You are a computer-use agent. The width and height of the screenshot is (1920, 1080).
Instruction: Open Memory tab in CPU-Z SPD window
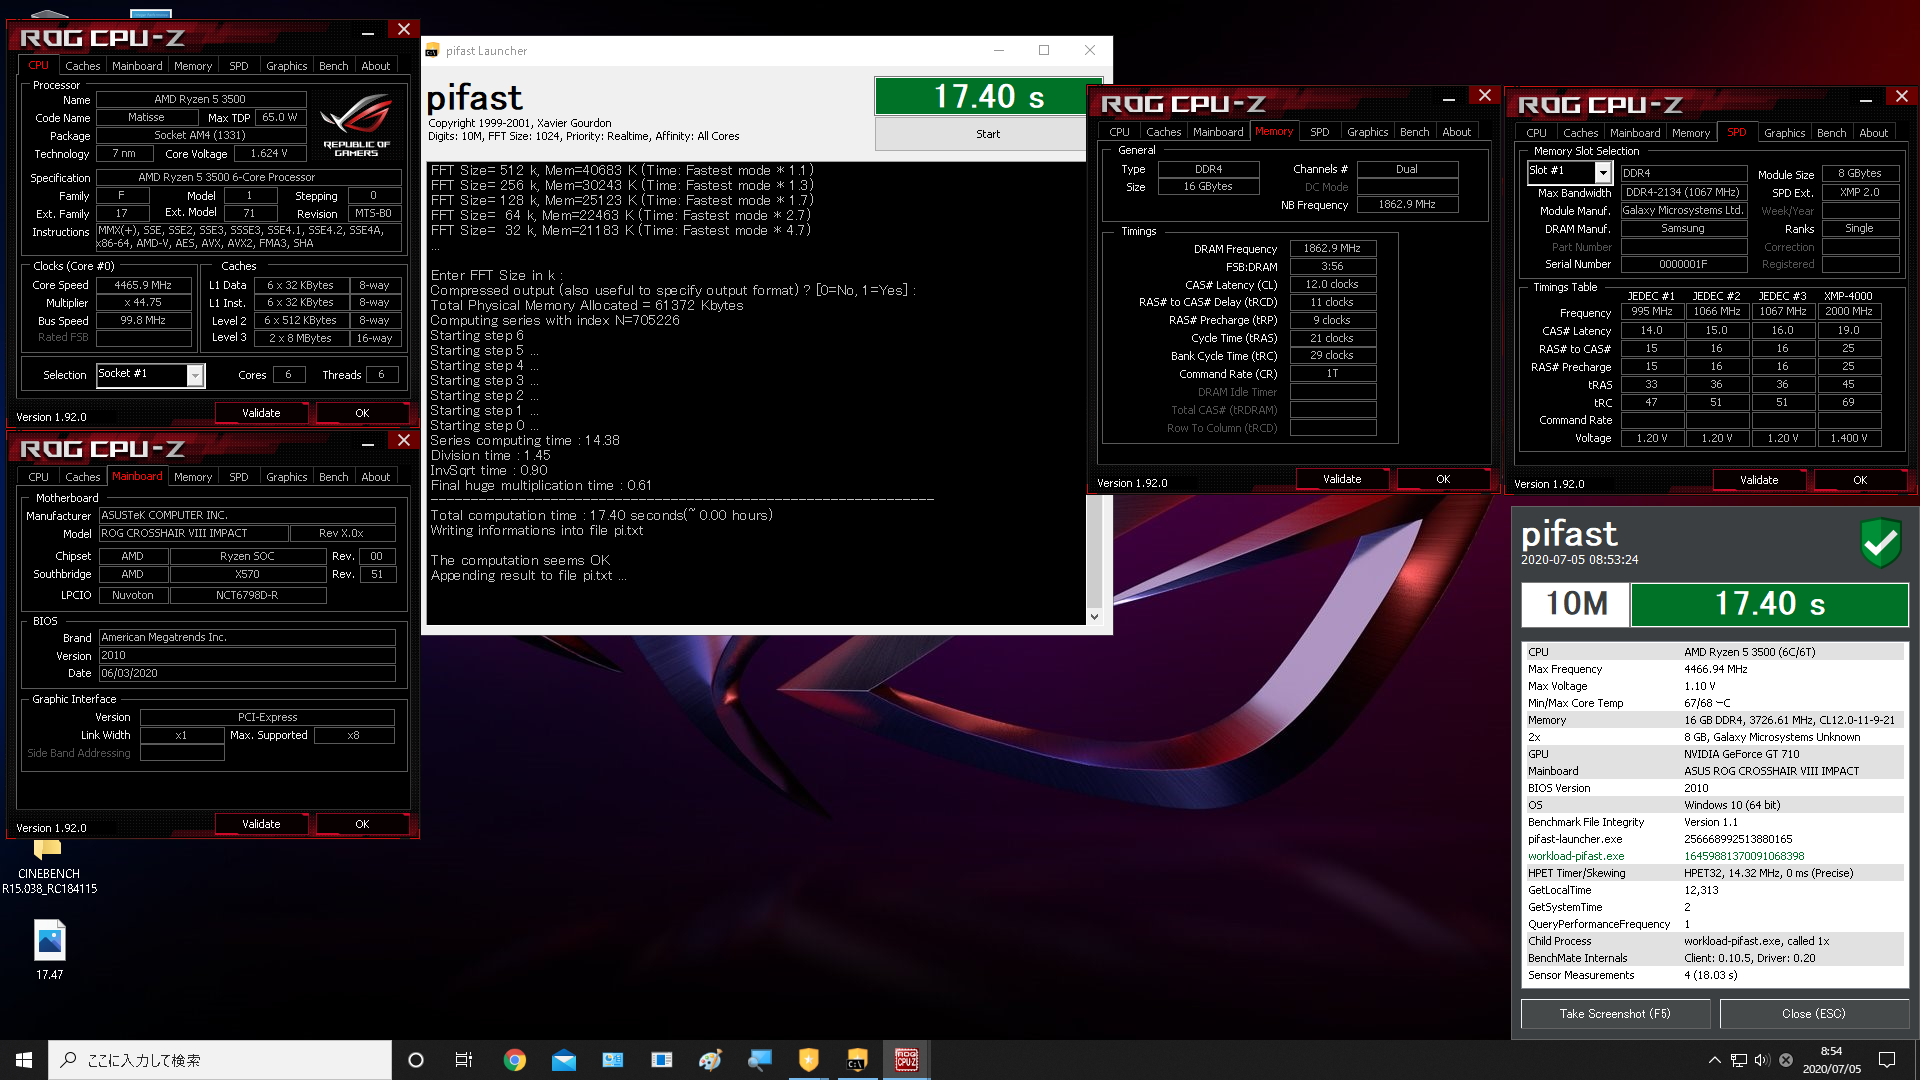[1690, 133]
